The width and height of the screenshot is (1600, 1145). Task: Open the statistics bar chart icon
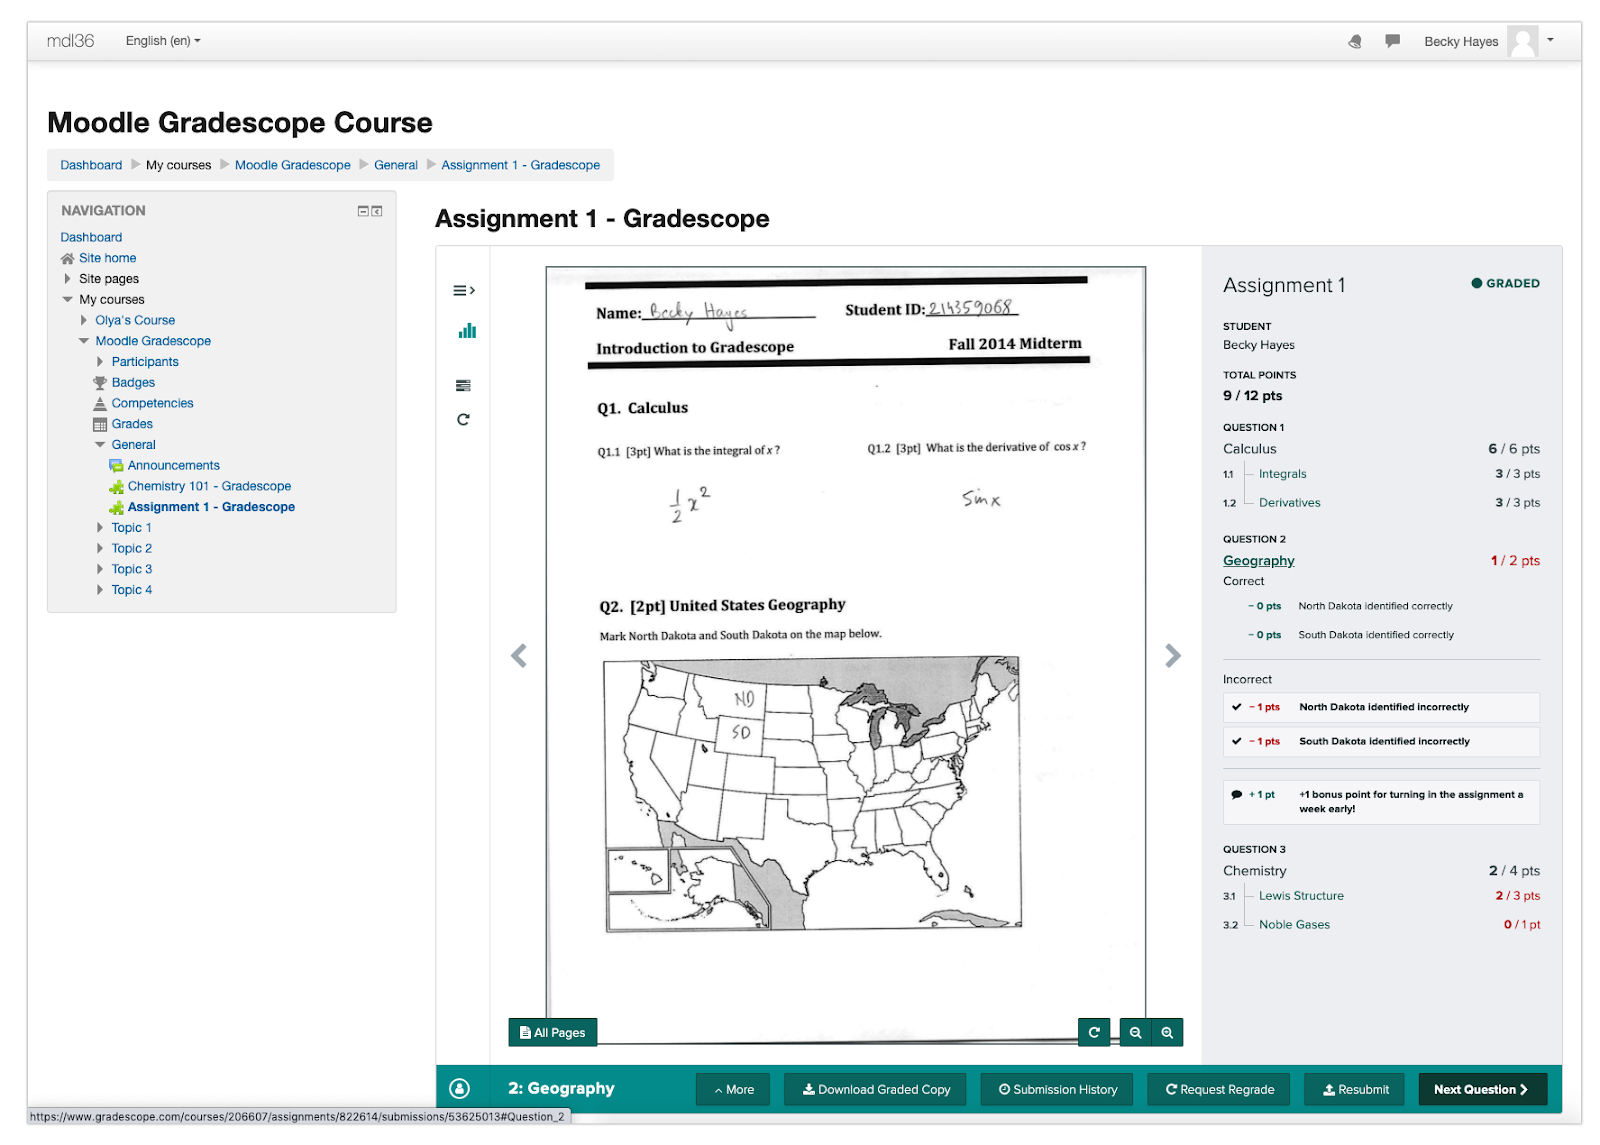click(467, 331)
